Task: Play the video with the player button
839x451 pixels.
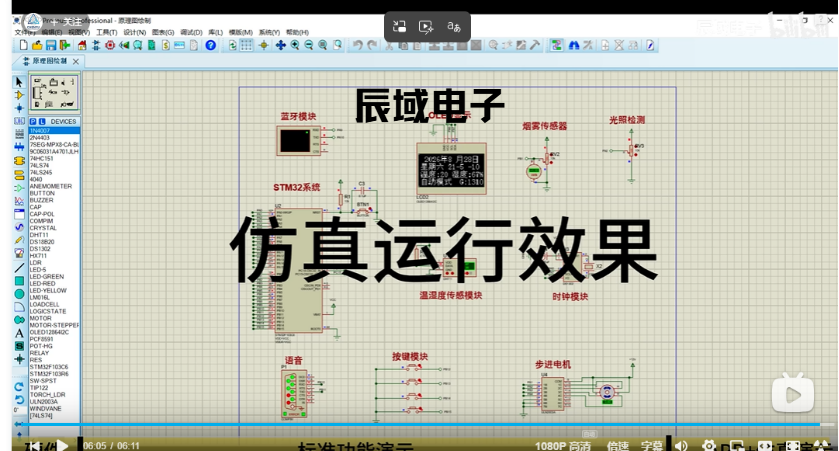Action: (x=62, y=445)
